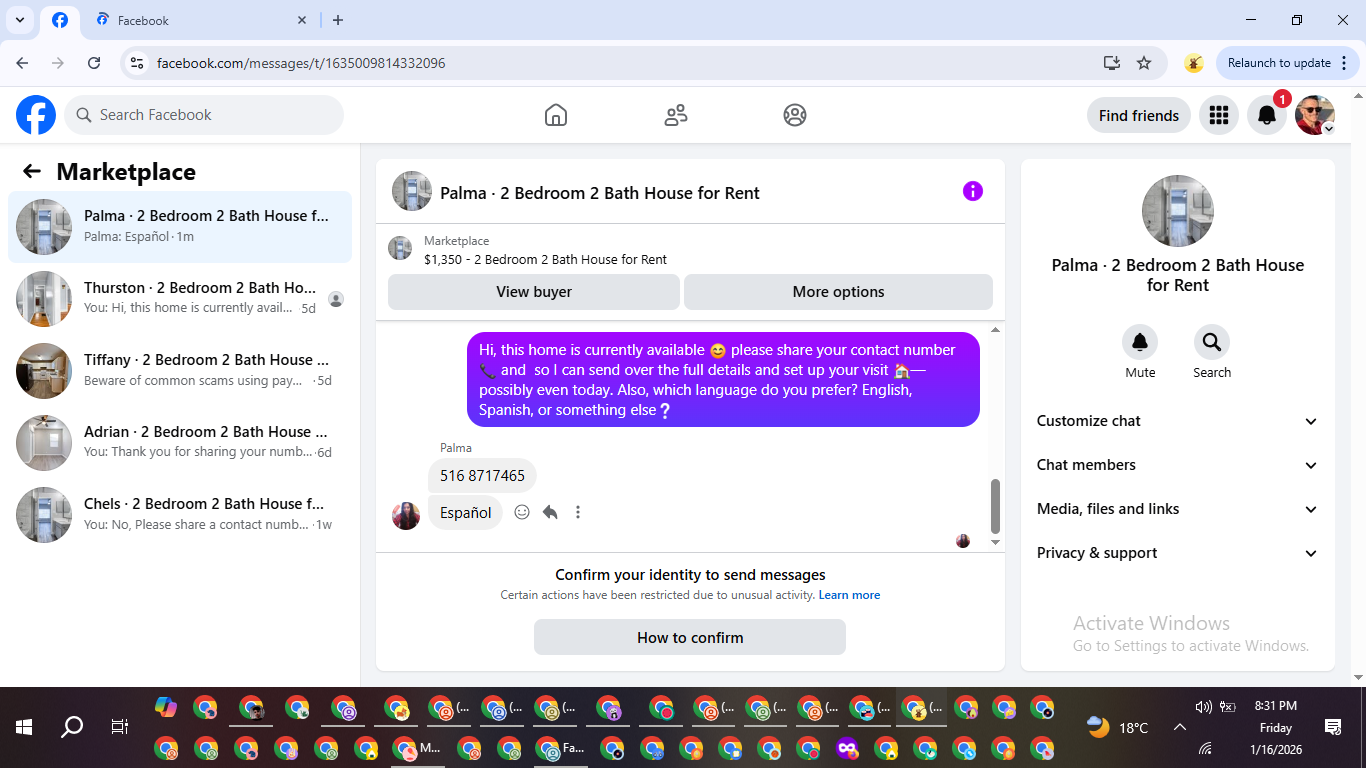The width and height of the screenshot is (1366, 768).
Task: Click the 516 8717465 message bubble
Action: tap(482, 476)
